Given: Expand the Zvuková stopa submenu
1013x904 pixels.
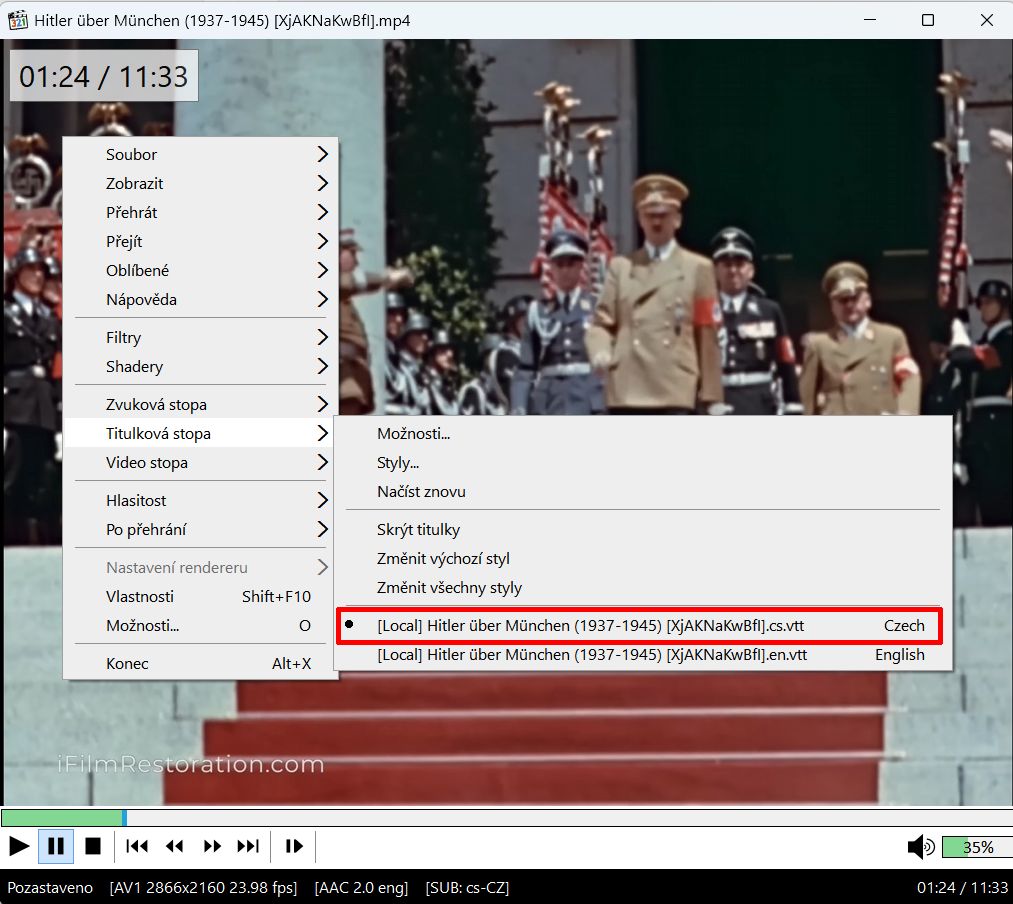Looking at the screenshot, I should pos(200,405).
